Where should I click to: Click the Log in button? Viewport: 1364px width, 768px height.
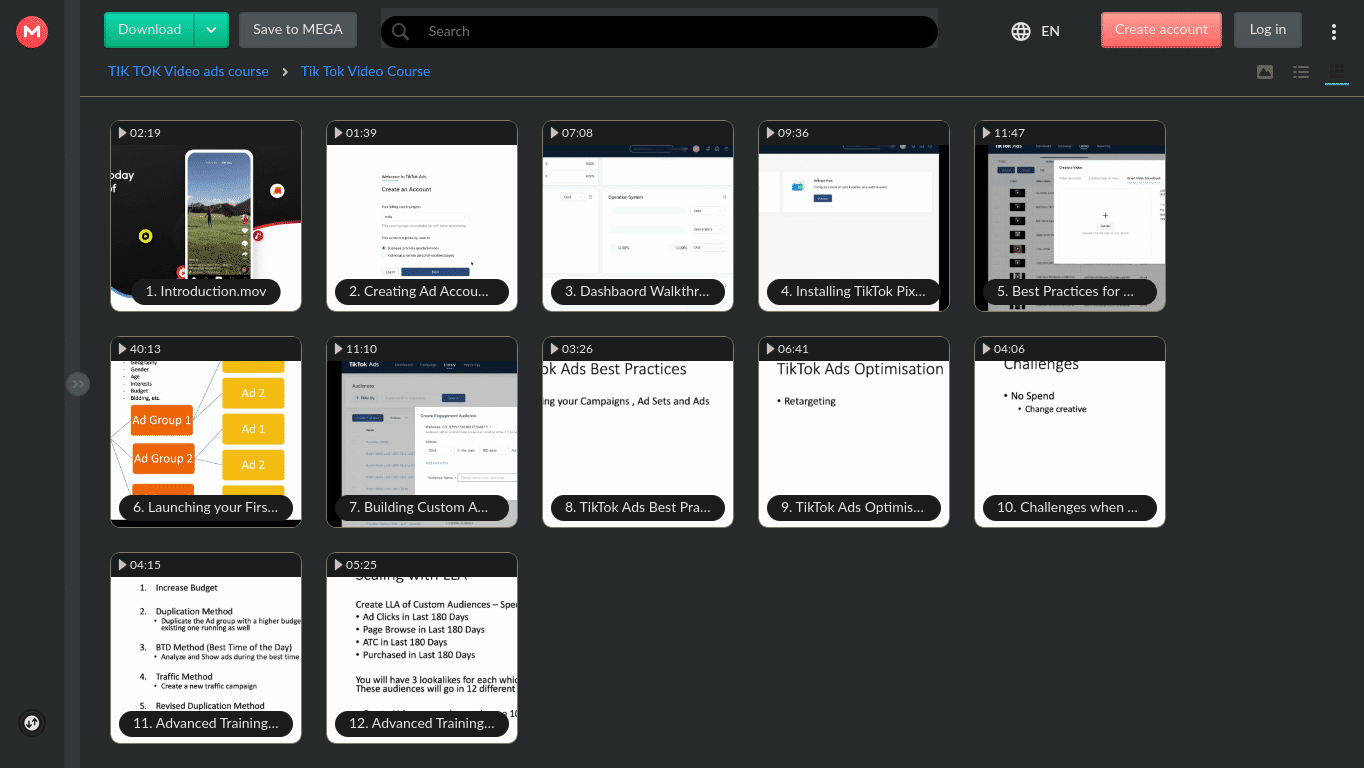(1268, 30)
